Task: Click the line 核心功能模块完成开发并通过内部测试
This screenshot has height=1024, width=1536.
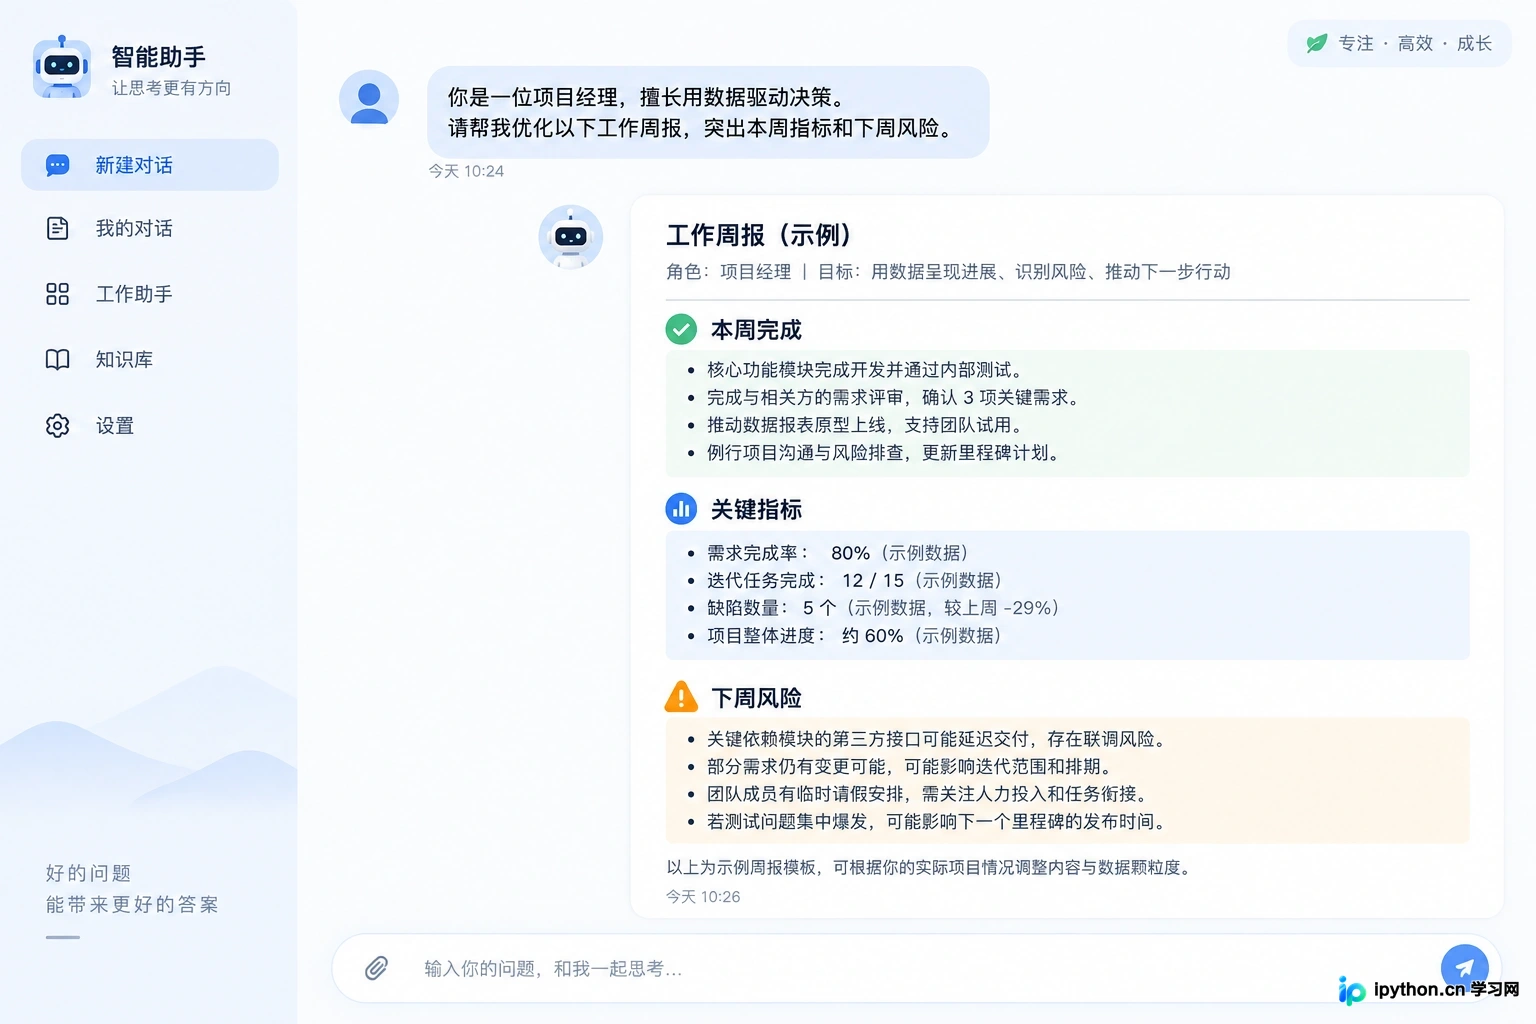Action: coord(866,370)
